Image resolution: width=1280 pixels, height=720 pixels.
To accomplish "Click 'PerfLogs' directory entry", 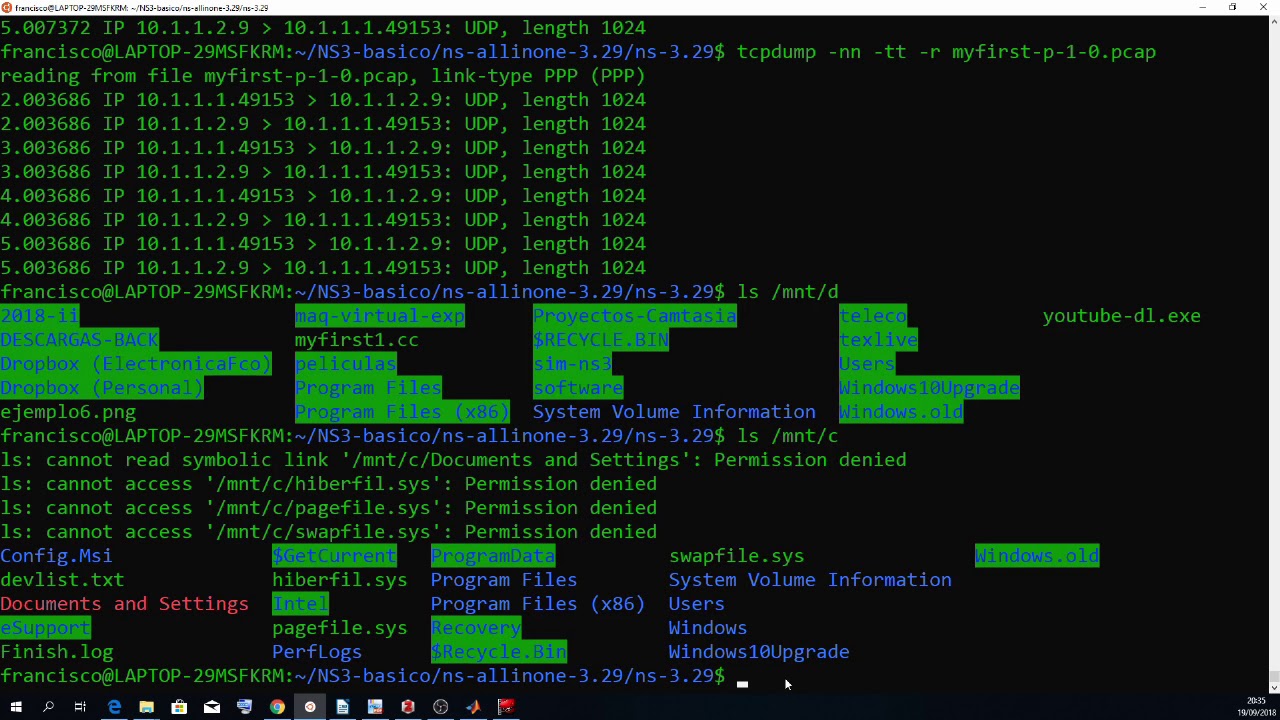I will (x=317, y=652).
